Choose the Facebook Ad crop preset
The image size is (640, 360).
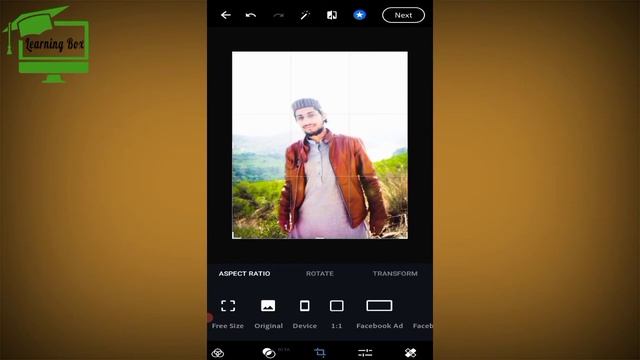click(379, 314)
